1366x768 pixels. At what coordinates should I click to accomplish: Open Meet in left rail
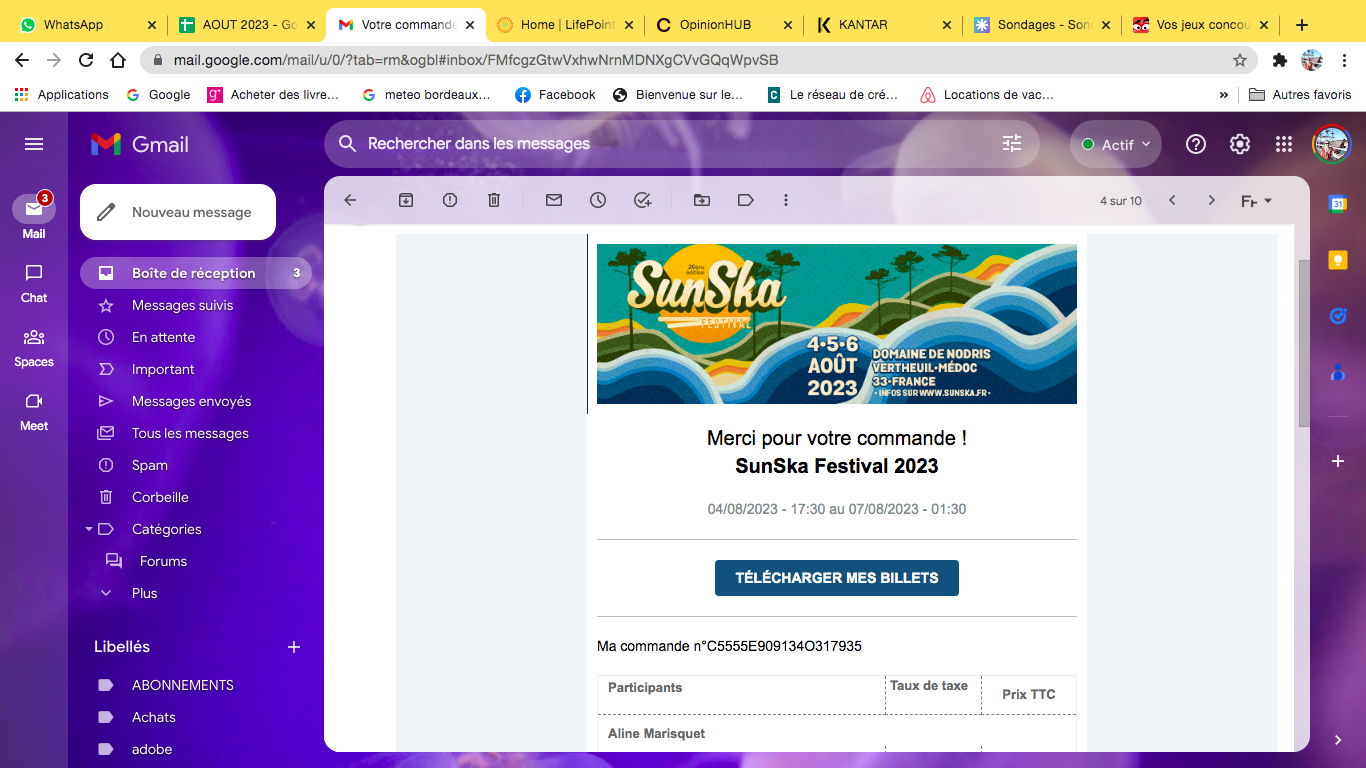pyautogui.click(x=34, y=411)
